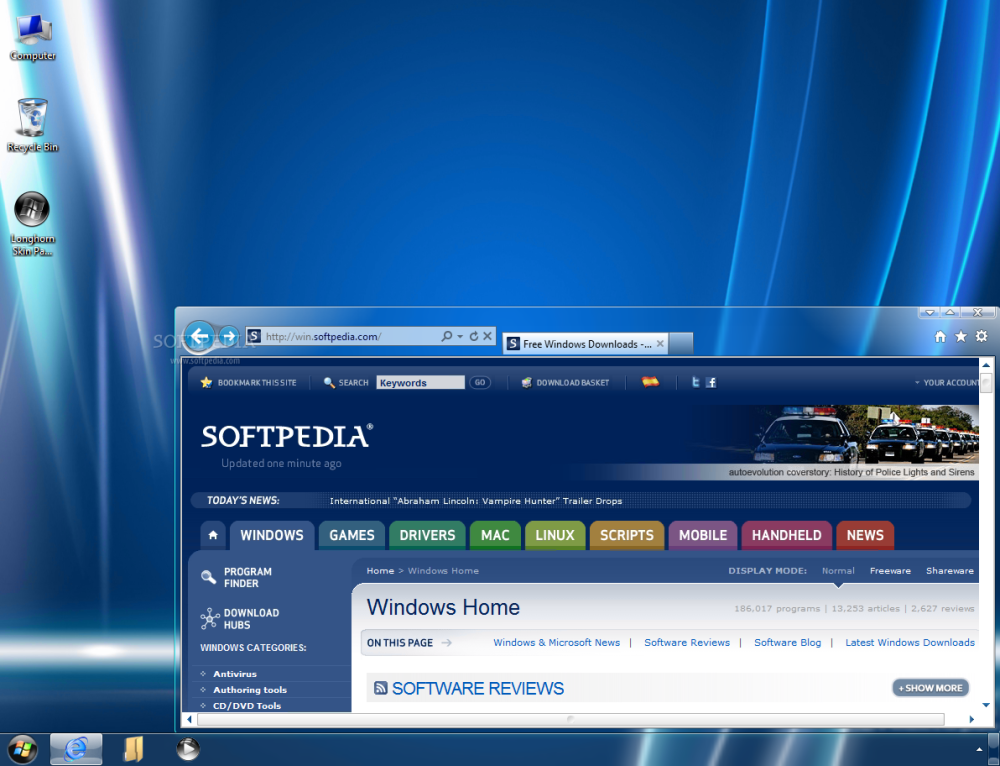The width and height of the screenshot is (1000, 766).
Task: Expand Show More software reviews
Action: 930,688
